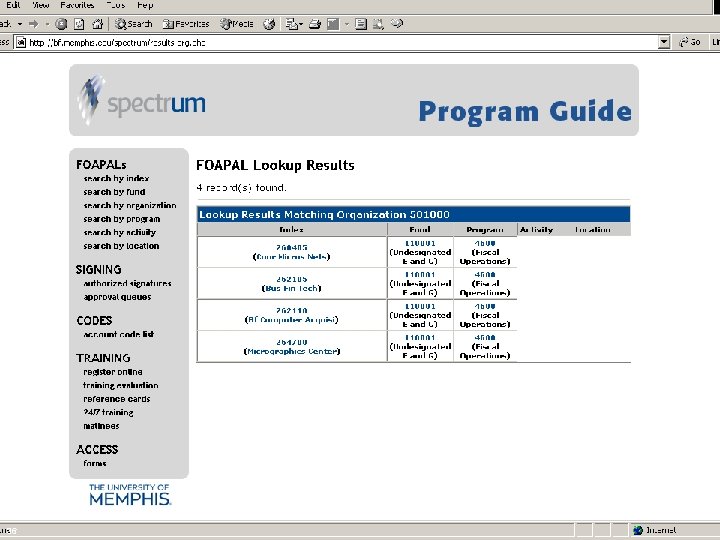Click the Discuss icon in the toolbar
Viewport: 720px width, 540px height.
click(x=361, y=24)
